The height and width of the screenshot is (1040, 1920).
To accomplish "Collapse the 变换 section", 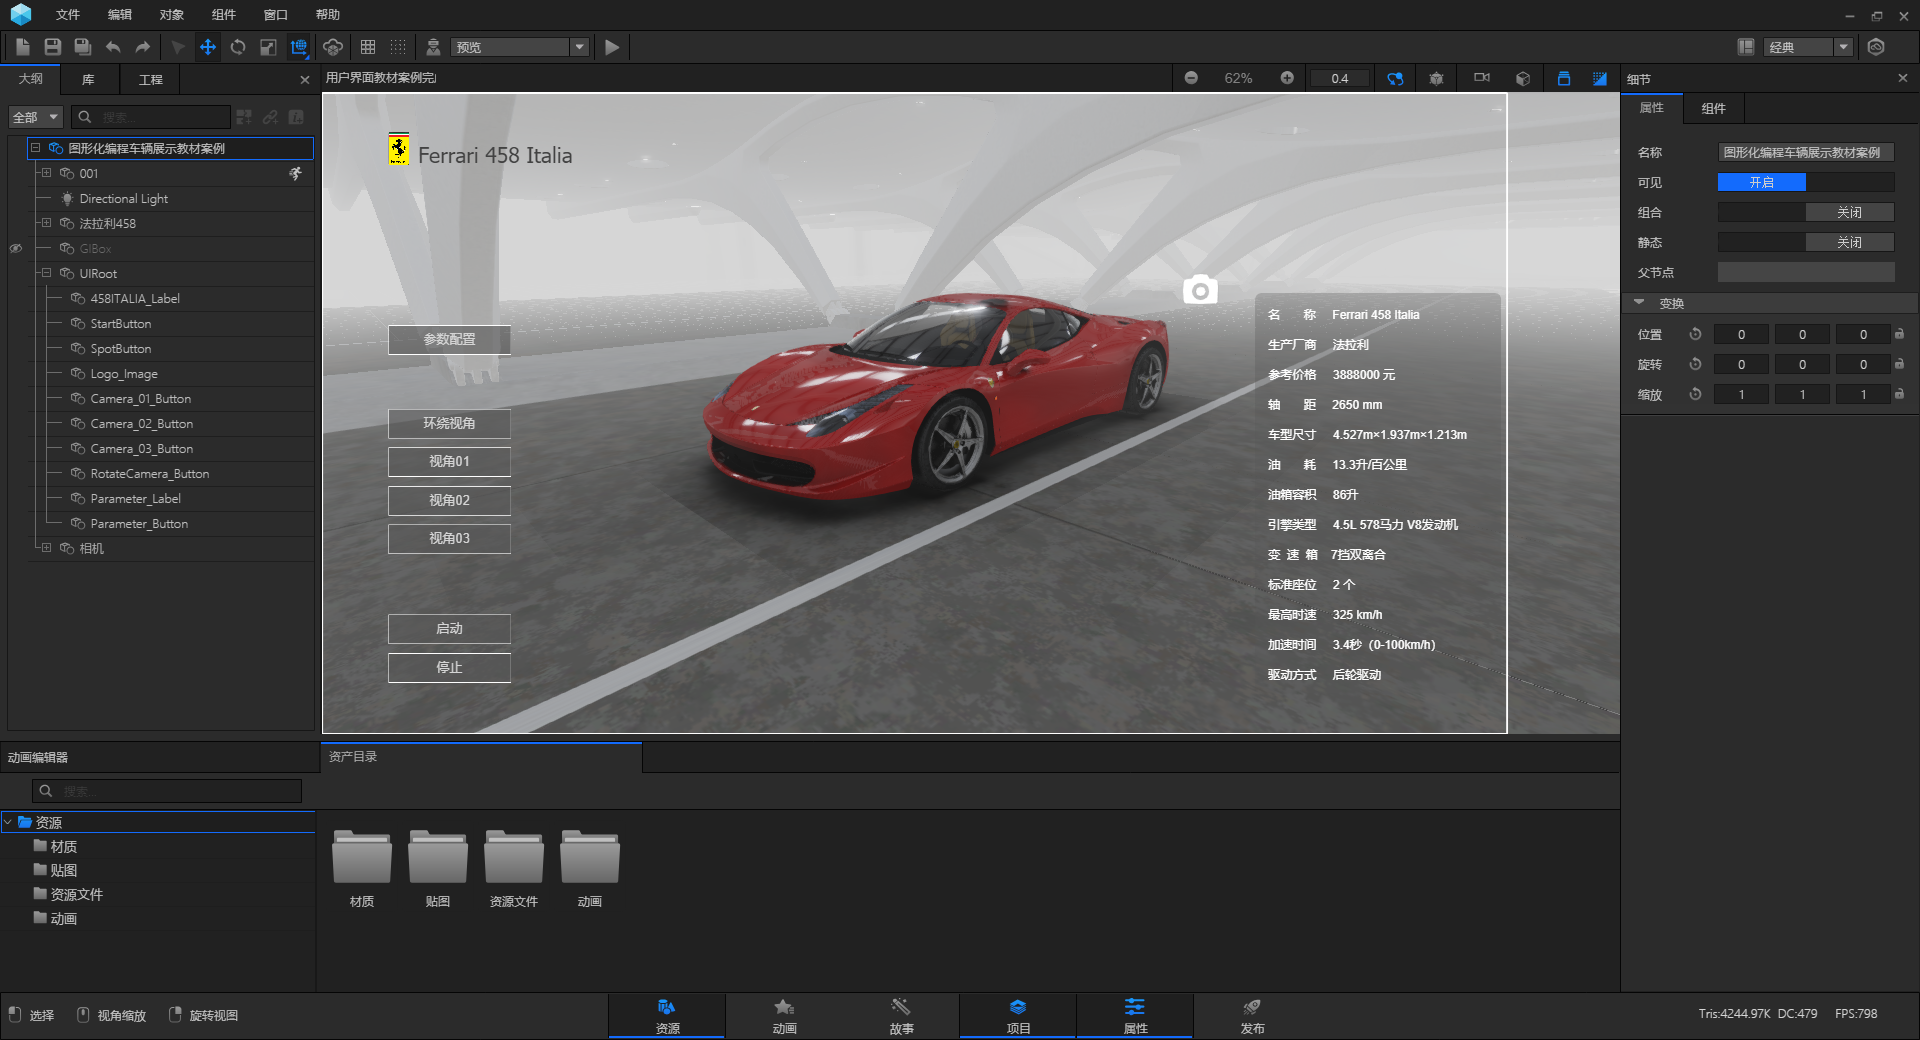I will coord(1639,302).
